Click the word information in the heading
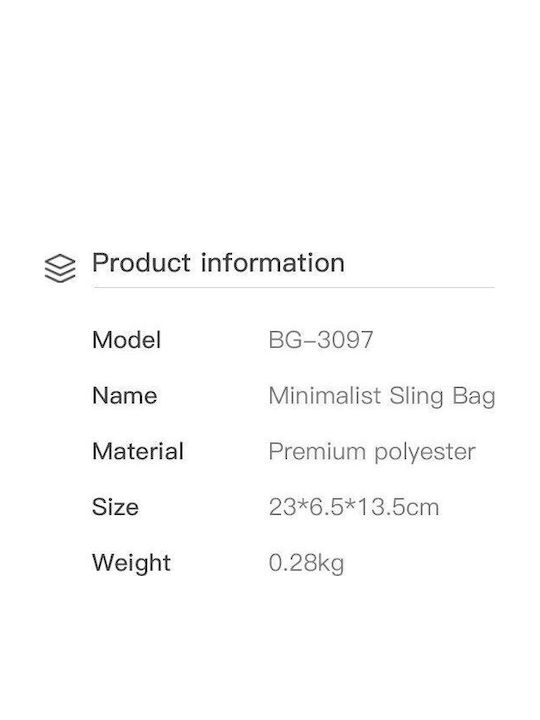 (273, 263)
